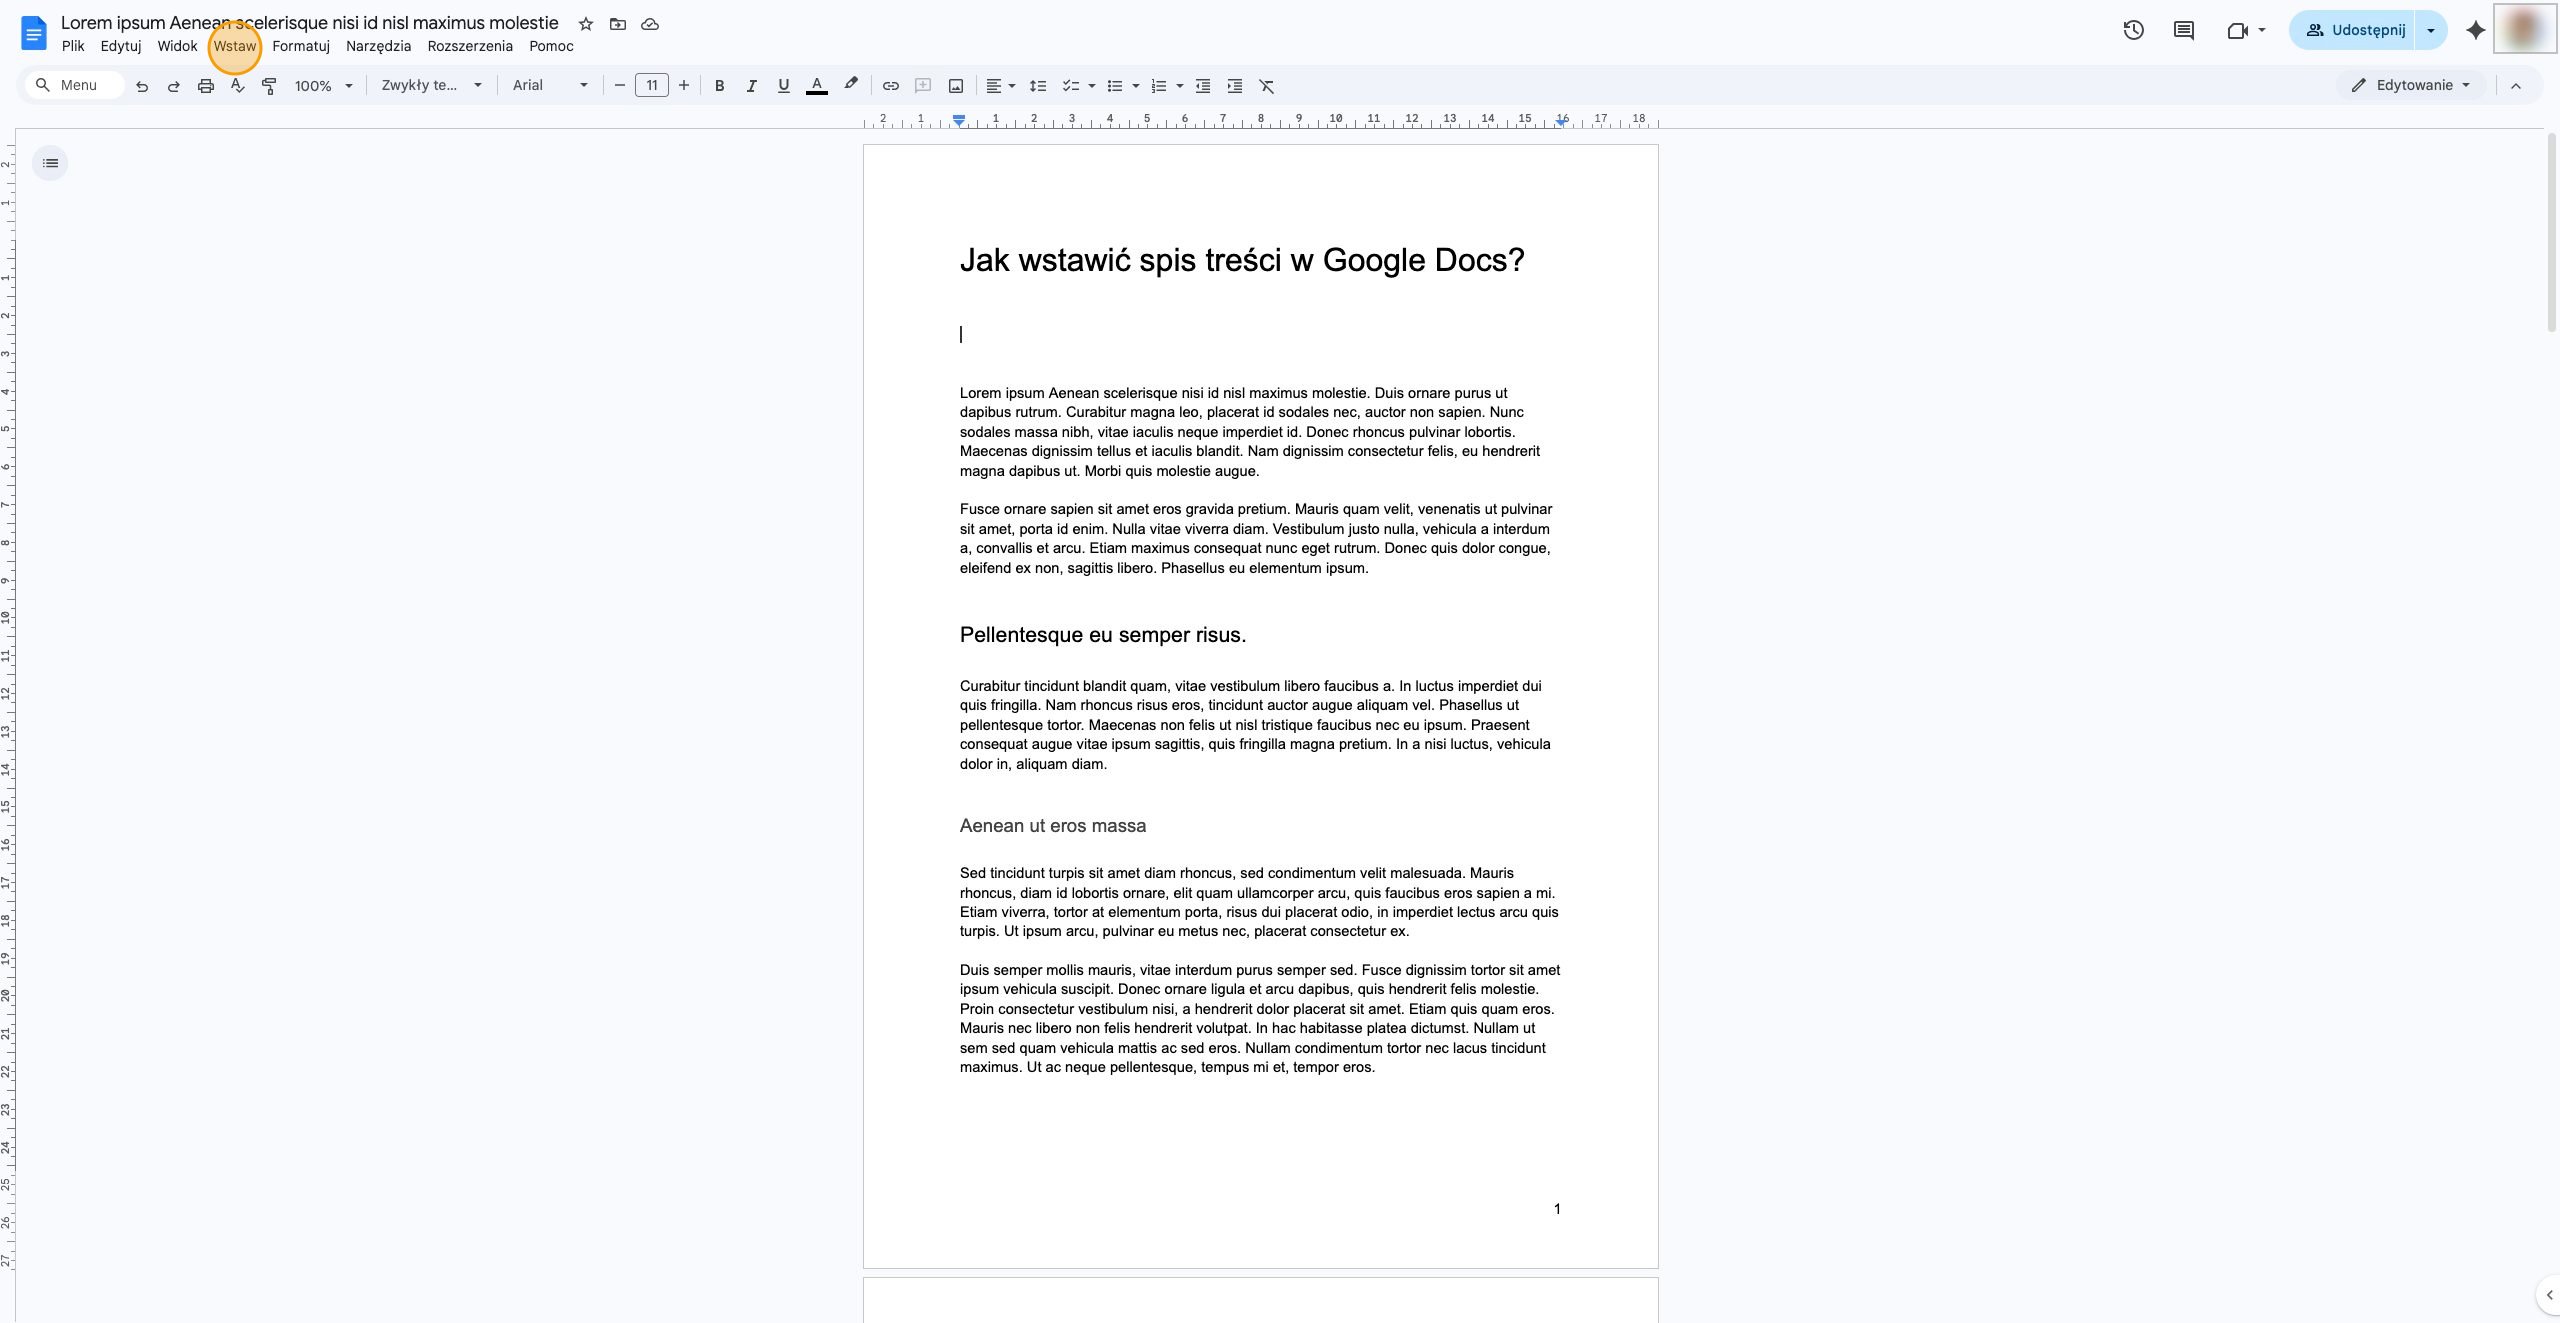
Task: Star the document
Action: point(586,24)
